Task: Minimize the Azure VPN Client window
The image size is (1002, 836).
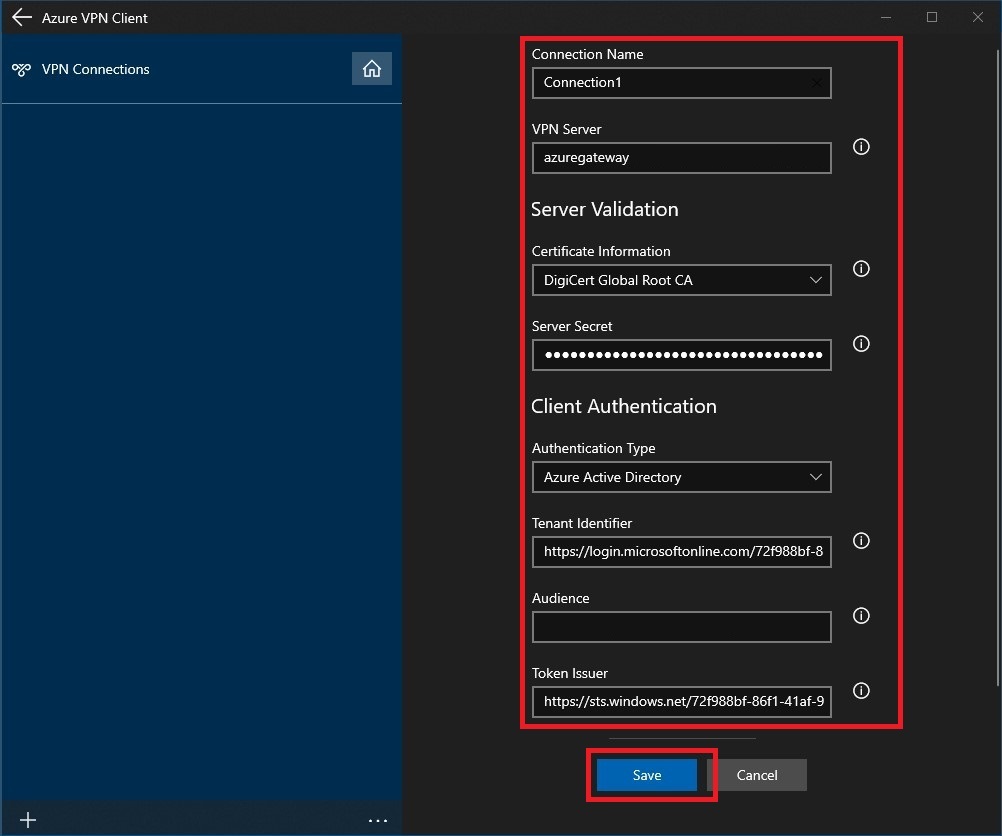Action: coord(886,17)
